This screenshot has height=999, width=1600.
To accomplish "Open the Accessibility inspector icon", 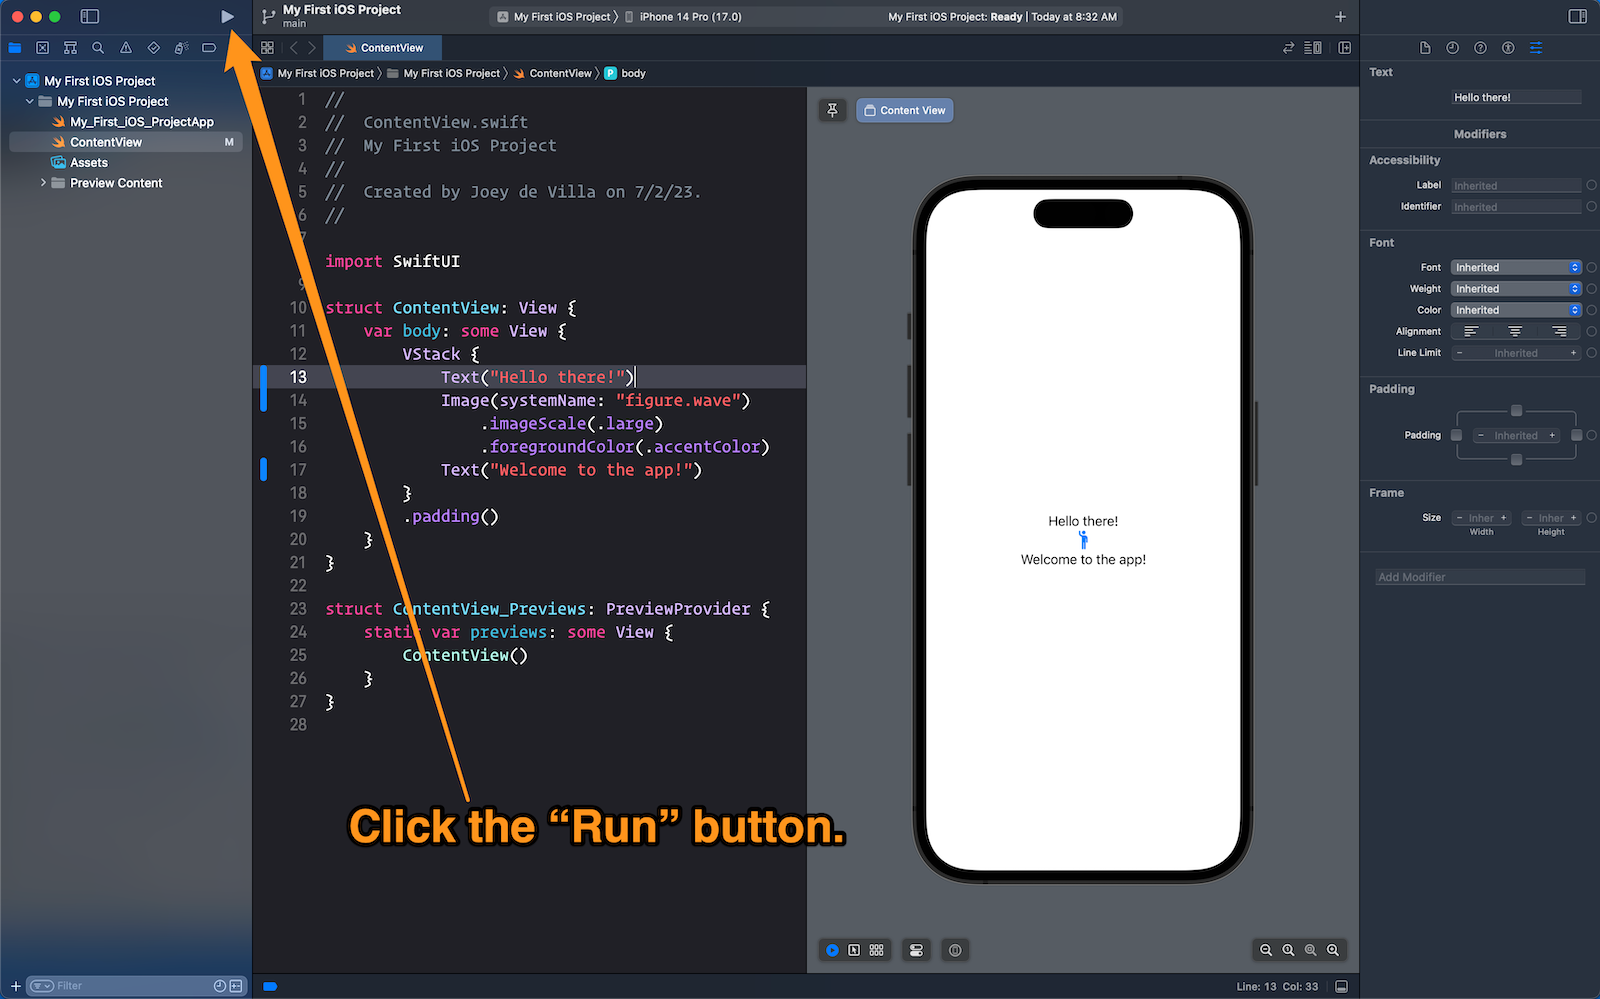I will coord(1508,47).
